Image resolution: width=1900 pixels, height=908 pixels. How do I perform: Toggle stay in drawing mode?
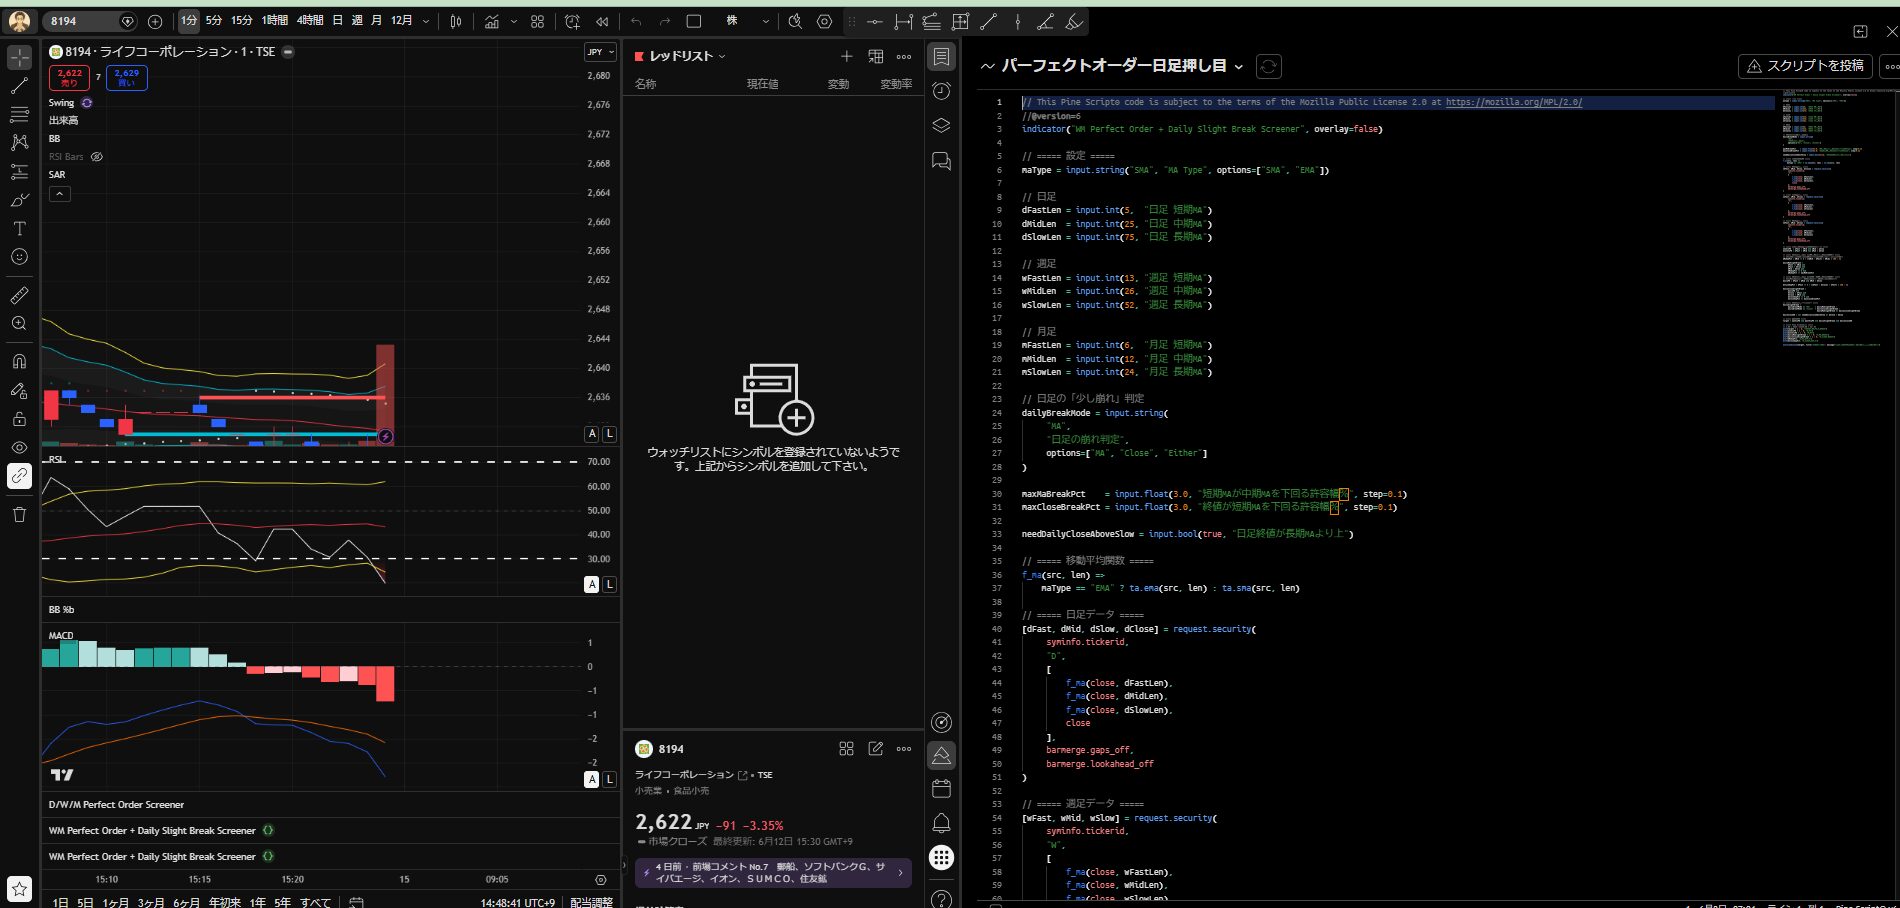(19, 390)
